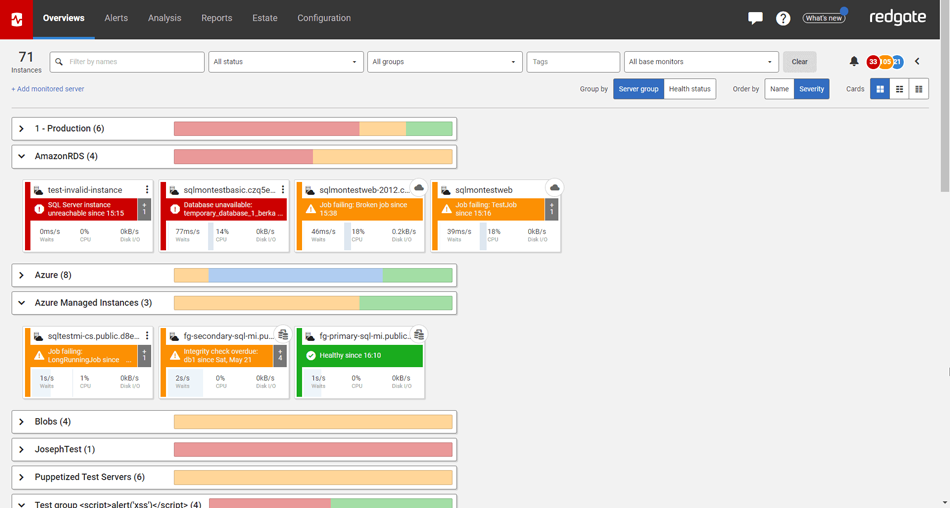950x508 pixels.
Task: Group by Server group
Action: pyautogui.click(x=639, y=89)
